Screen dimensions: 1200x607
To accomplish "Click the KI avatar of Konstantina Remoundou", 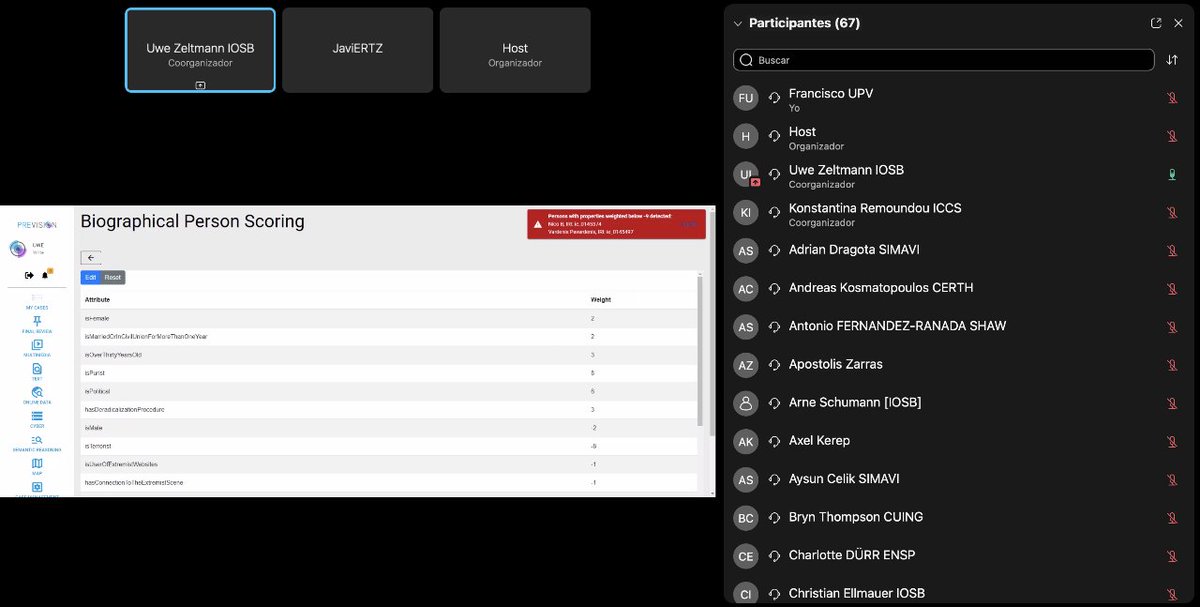I will point(745,213).
